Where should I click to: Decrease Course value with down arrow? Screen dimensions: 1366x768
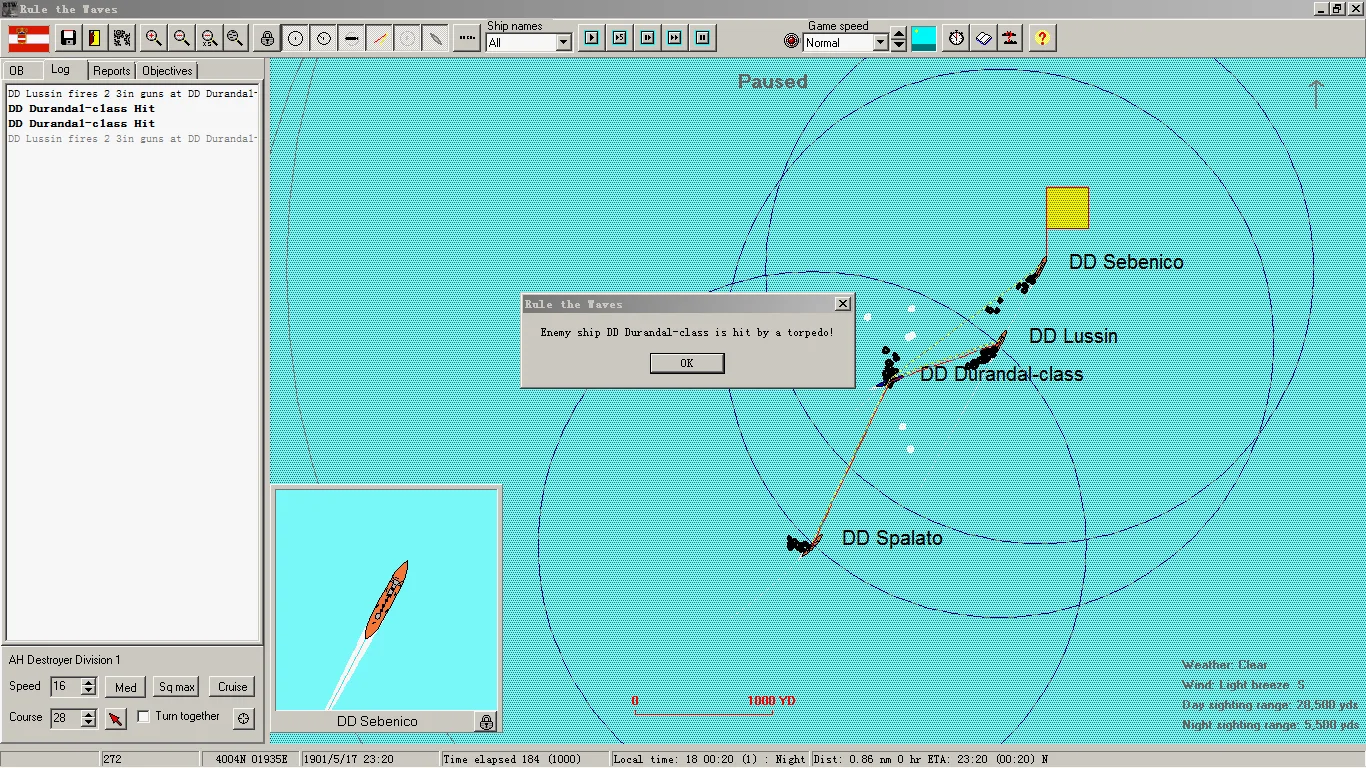(89, 723)
